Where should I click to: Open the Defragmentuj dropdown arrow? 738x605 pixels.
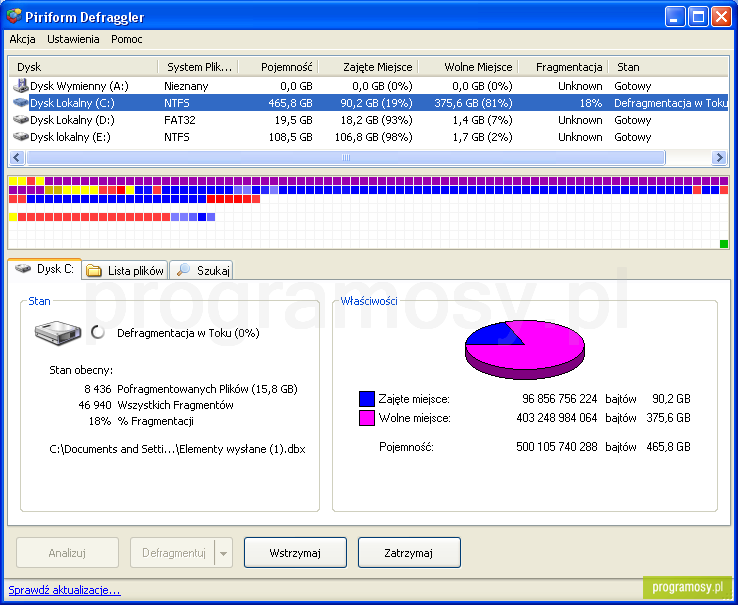pos(224,553)
